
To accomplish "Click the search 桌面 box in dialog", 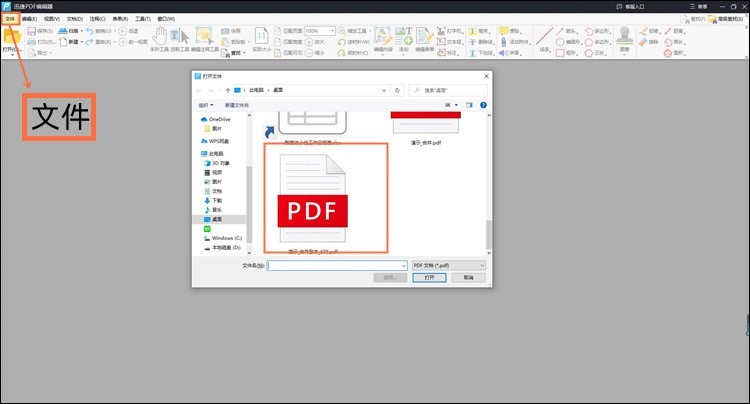I will (449, 90).
